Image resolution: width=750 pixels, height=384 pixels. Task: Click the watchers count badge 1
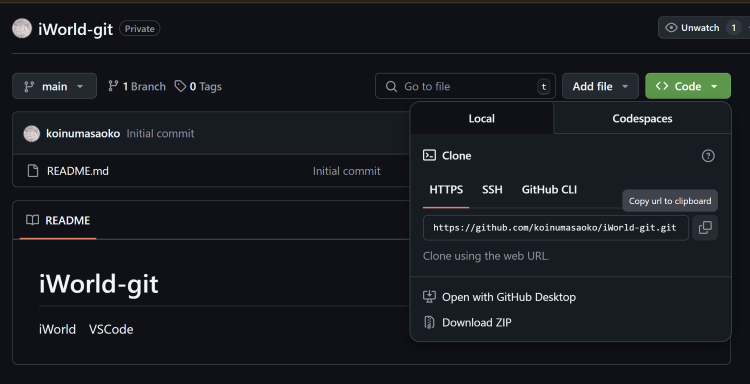(x=733, y=28)
